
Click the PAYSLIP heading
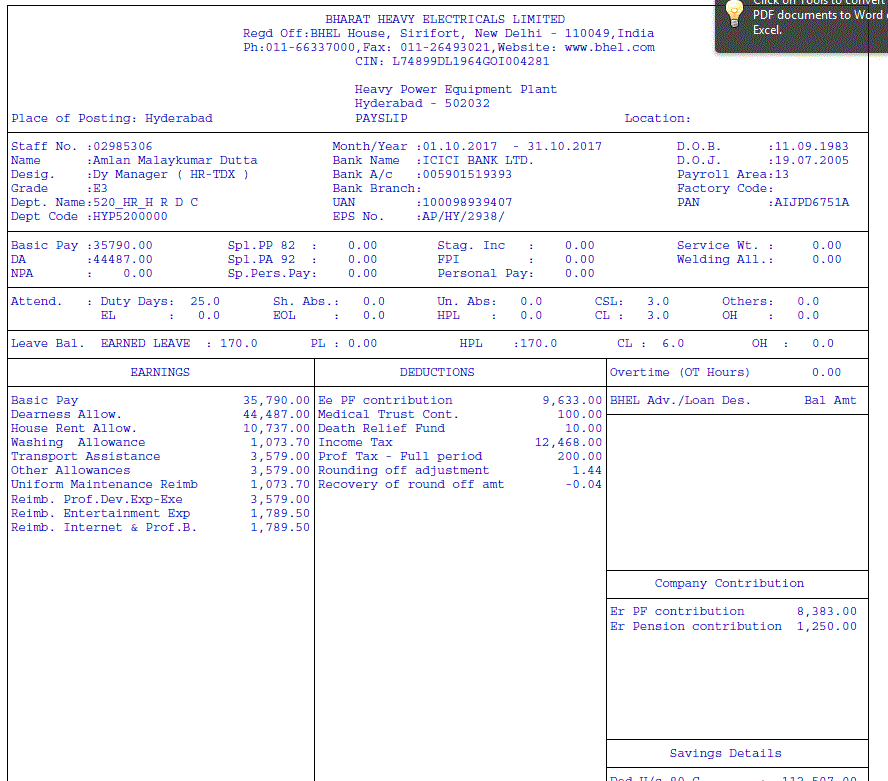pyautogui.click(x=381, y=118)
